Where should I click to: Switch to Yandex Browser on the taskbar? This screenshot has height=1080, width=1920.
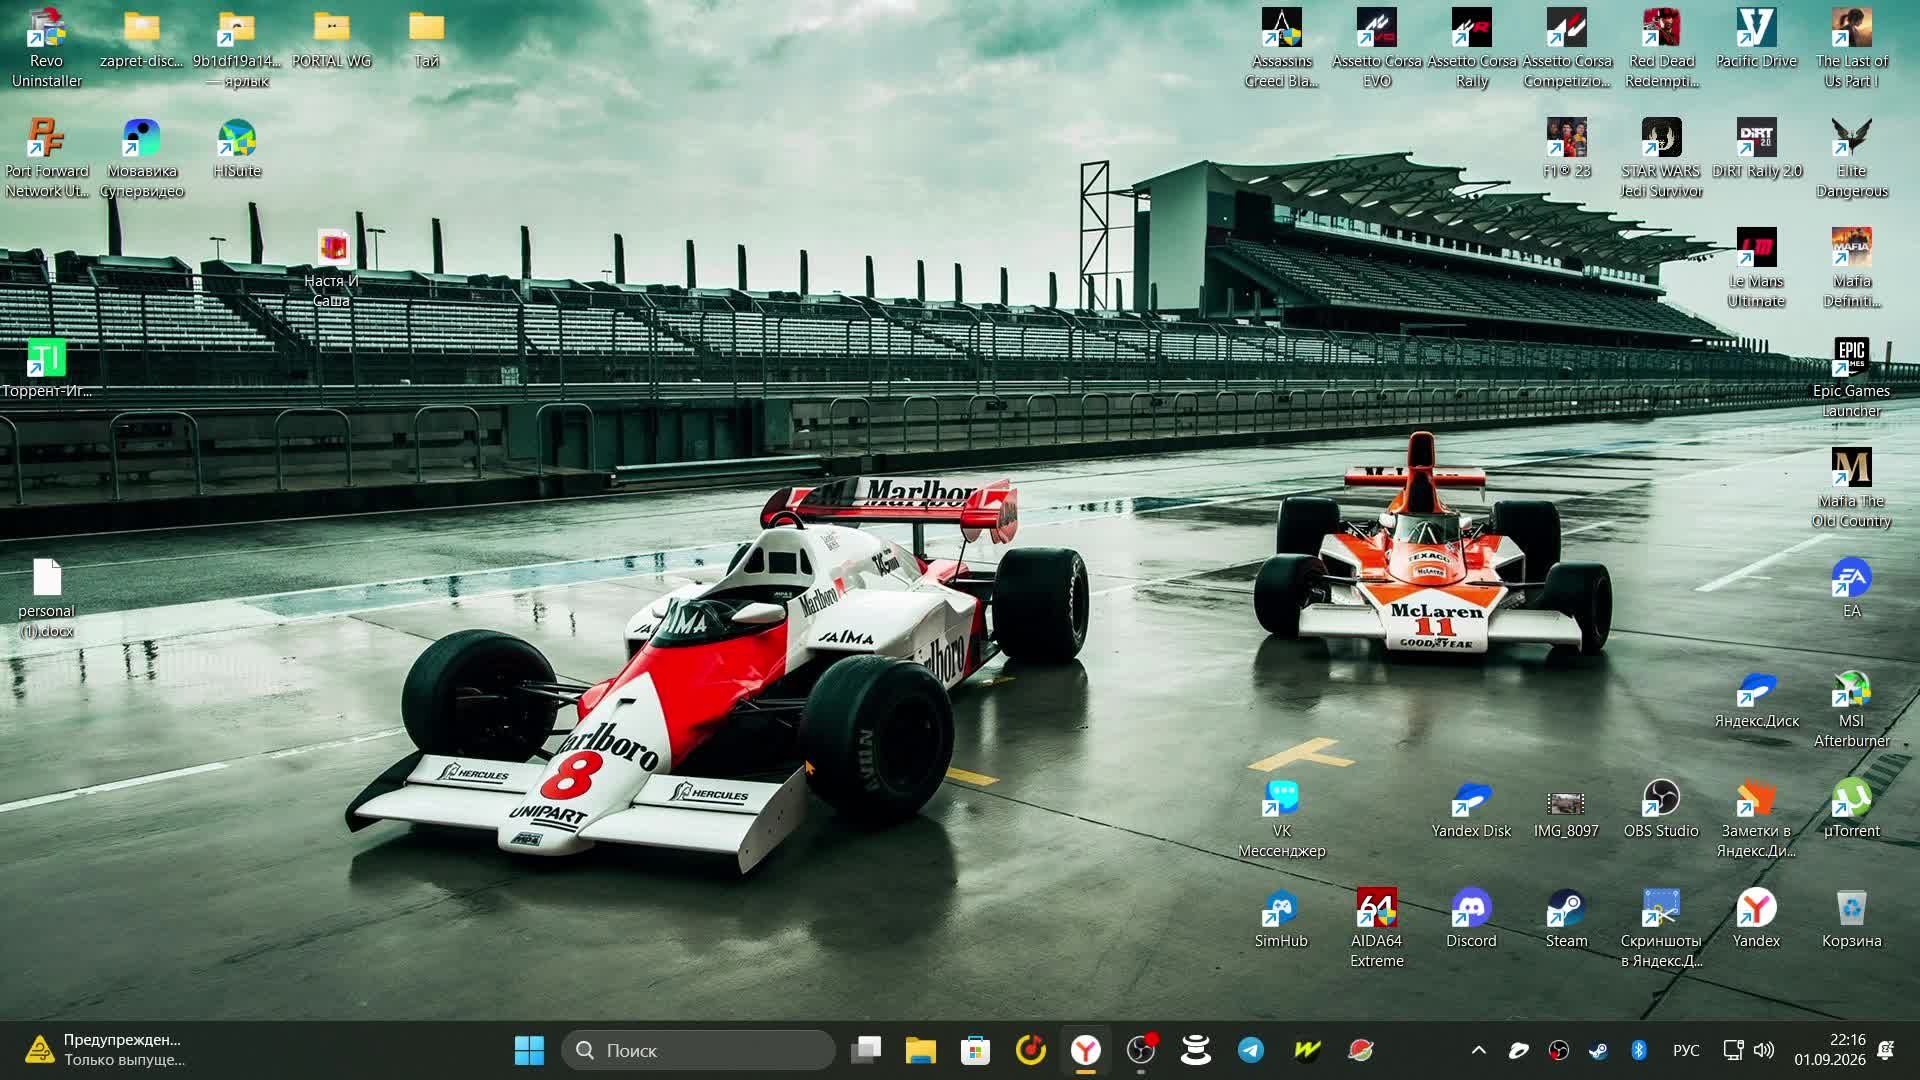[x=1086, y=1050]
